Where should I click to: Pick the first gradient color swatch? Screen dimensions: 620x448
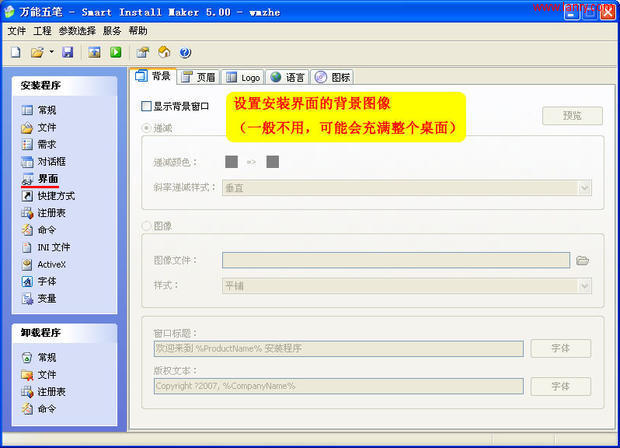pyautogui.click(x=231, y=161)
